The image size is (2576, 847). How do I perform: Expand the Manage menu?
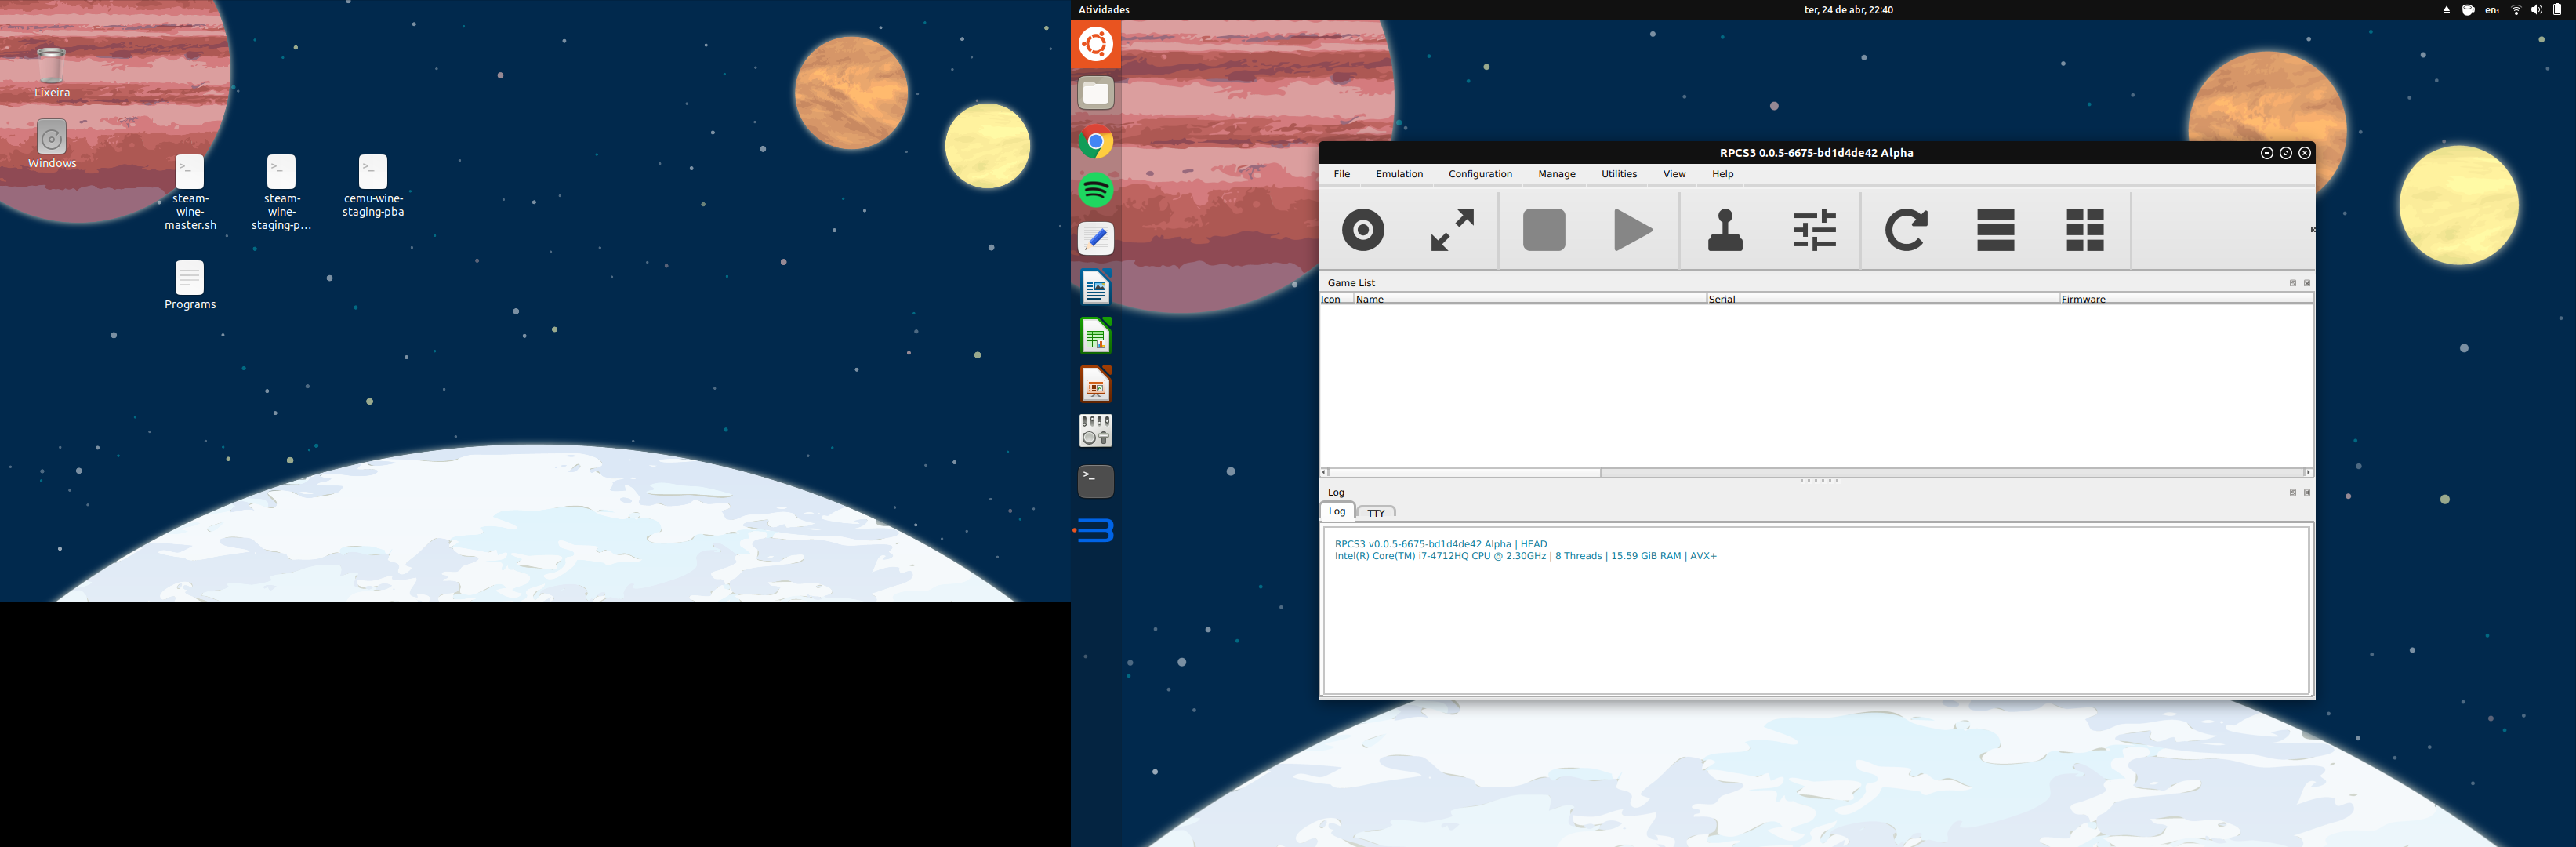[1556, 174]
